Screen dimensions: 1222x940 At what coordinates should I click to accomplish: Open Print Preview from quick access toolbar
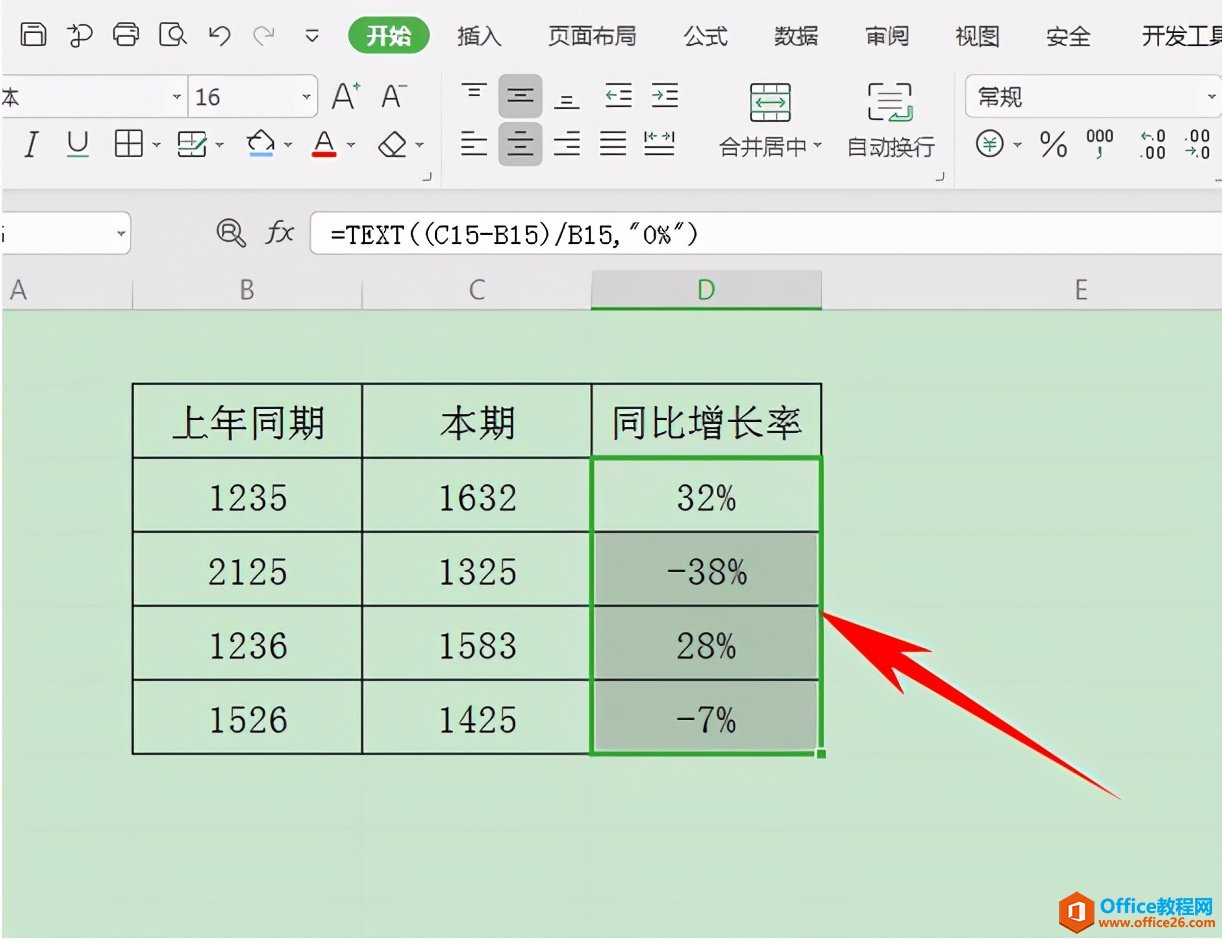tap(174, 35)
